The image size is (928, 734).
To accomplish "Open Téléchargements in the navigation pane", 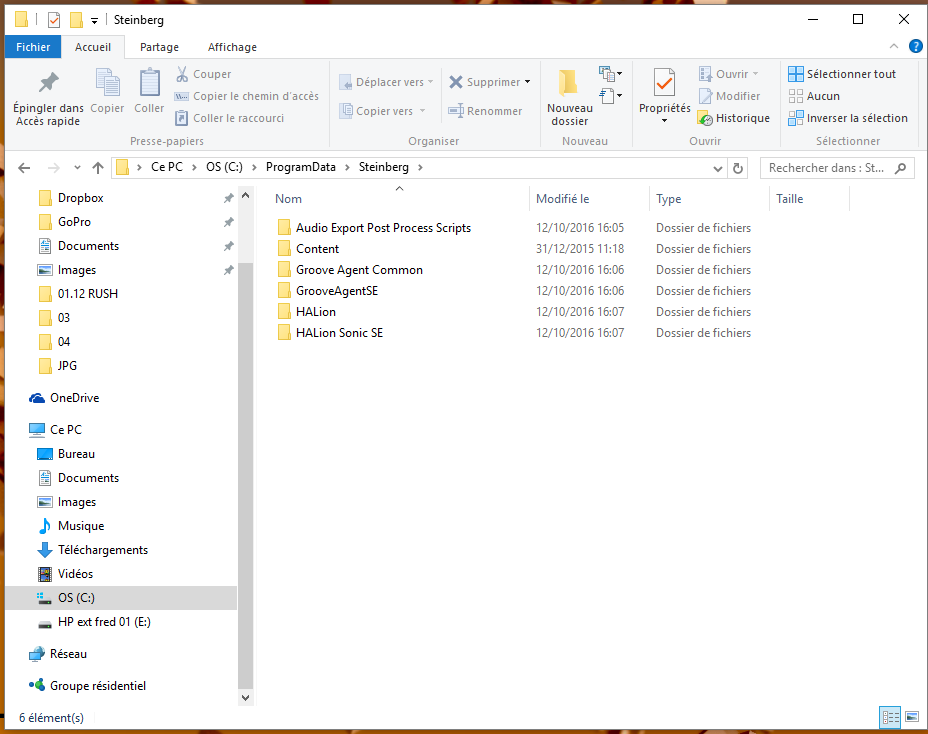I will click(103, 550).
